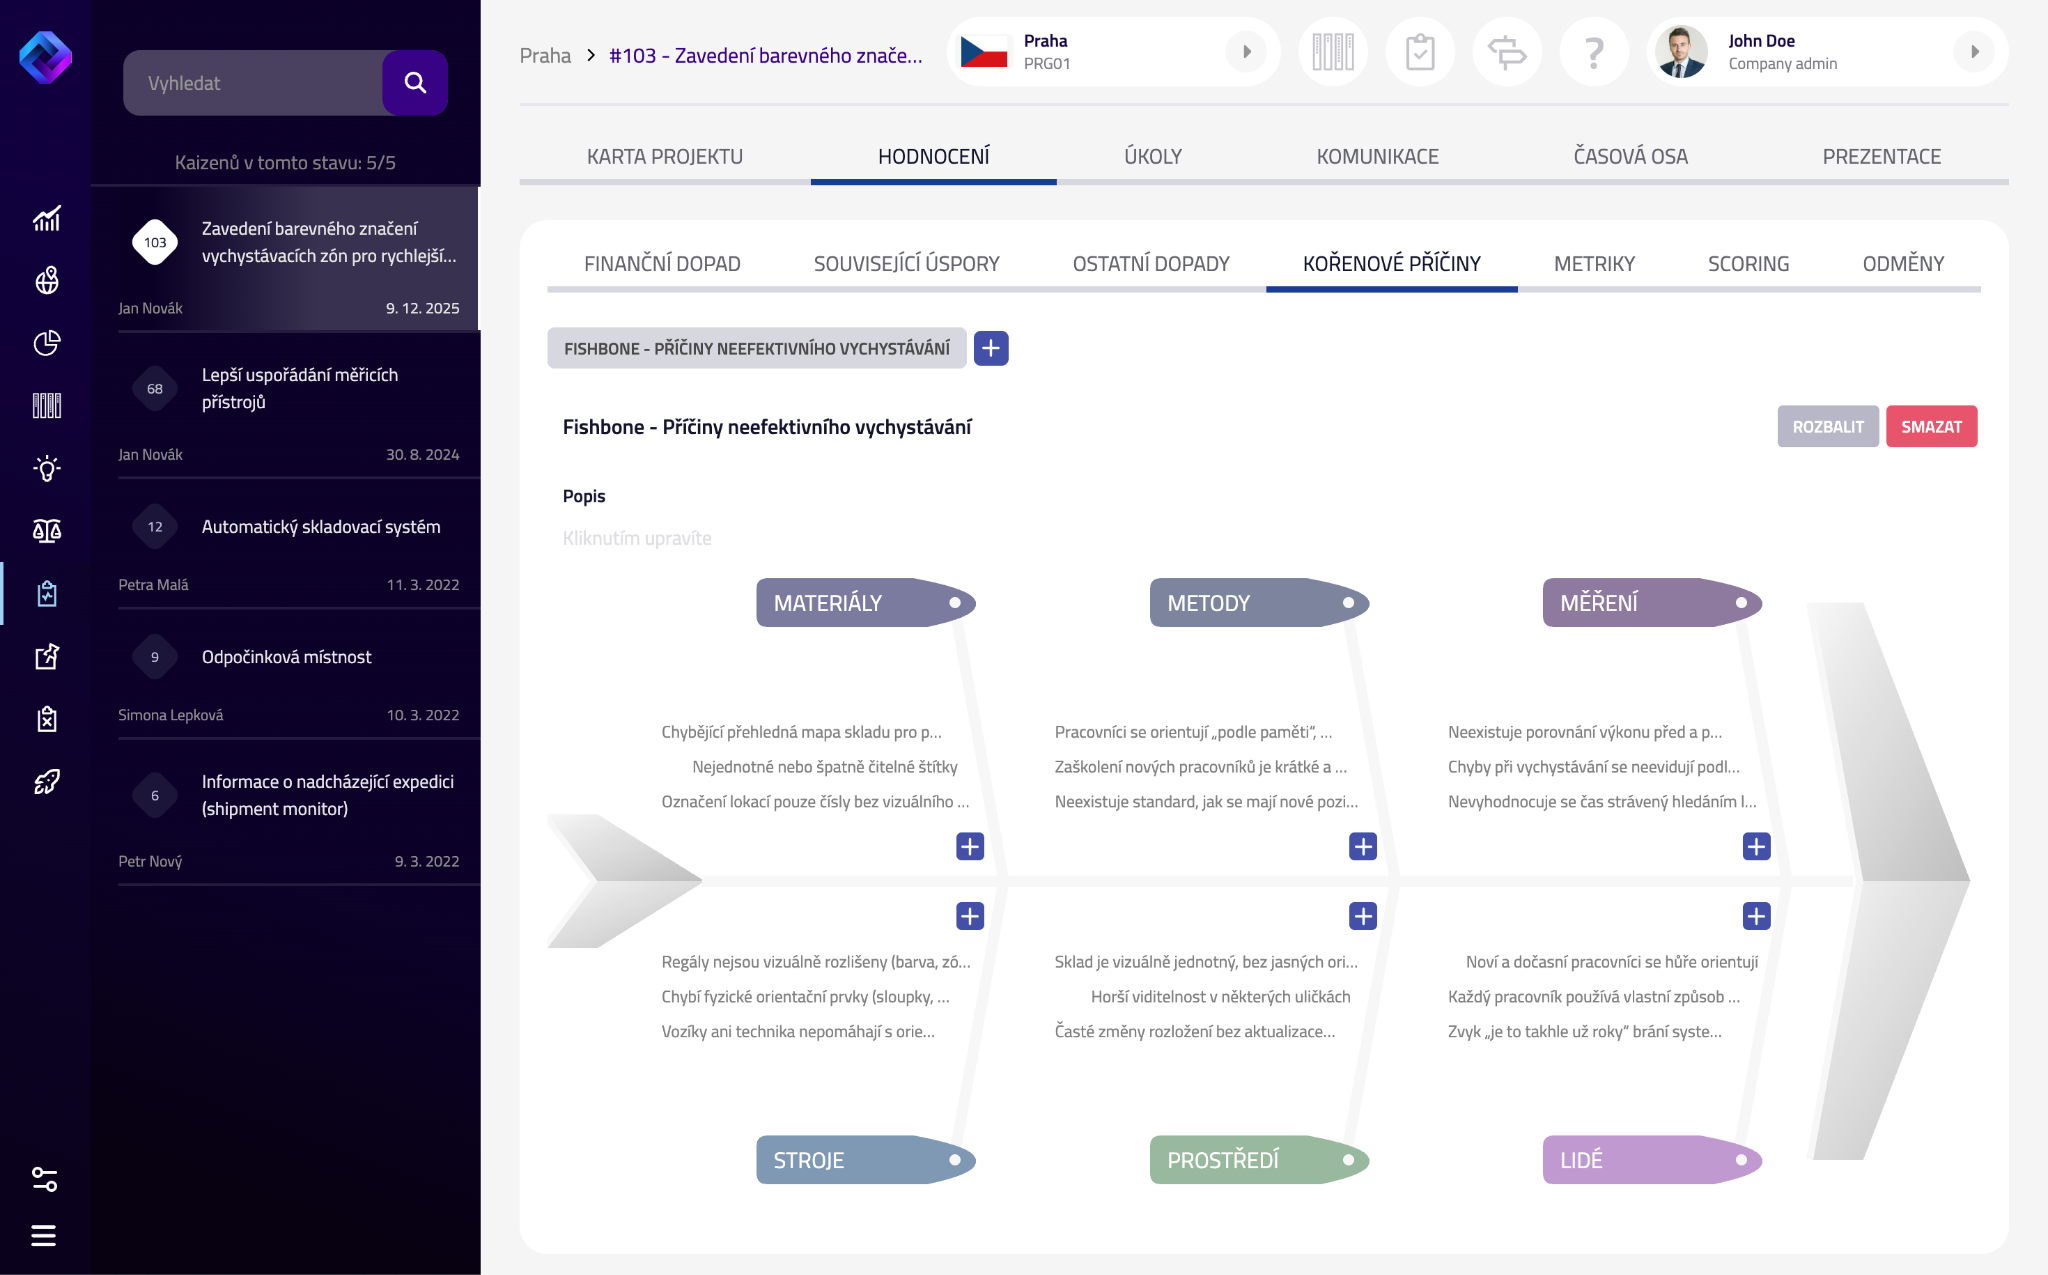Open the pie chart reports icon
2048x1275 pixels.
46,343
